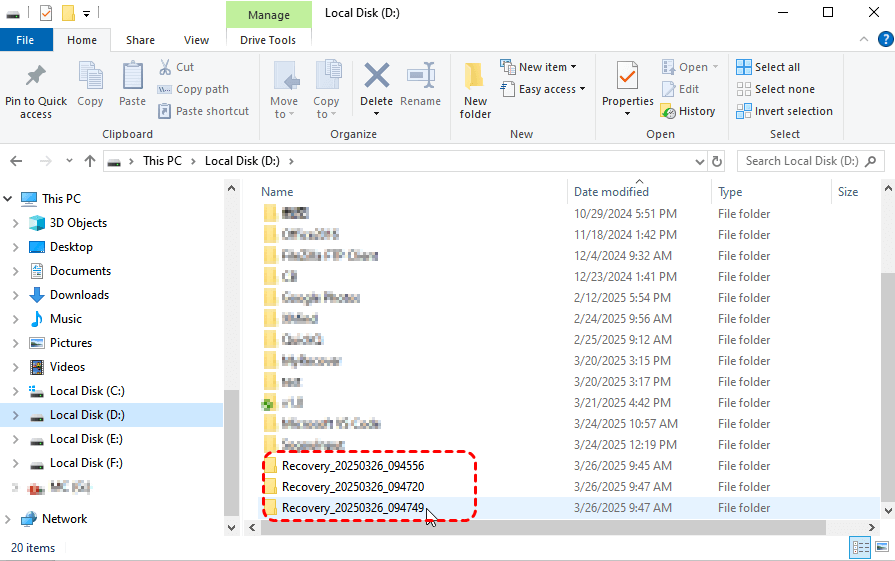
Task: Click the vertical scrollbar in file list
Action: 887,350
